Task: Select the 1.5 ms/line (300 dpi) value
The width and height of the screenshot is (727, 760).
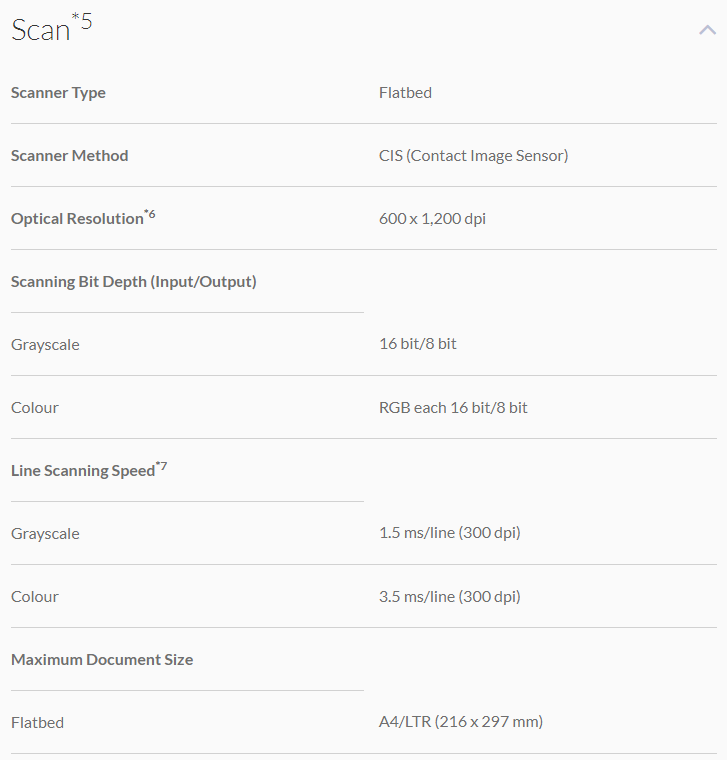Action: (449, 534)
